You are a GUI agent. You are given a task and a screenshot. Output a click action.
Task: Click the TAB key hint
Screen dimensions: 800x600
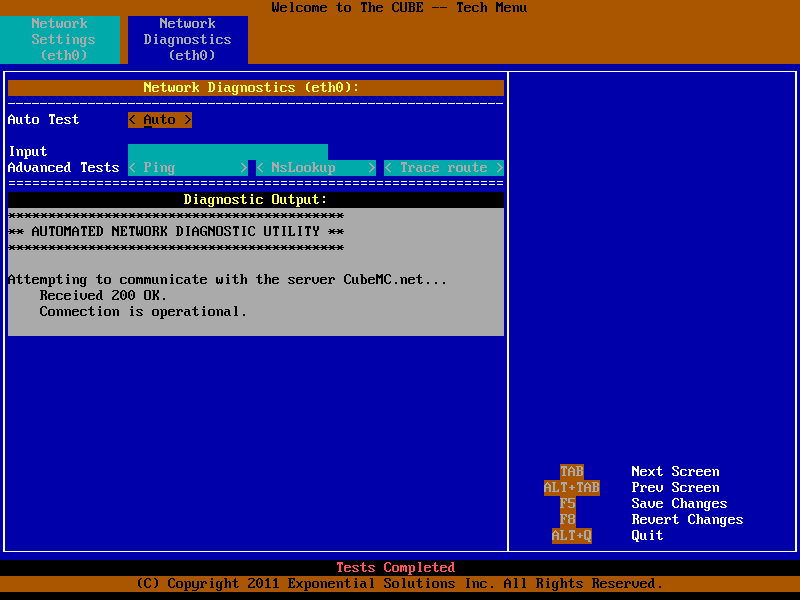[x=571, y=471]
